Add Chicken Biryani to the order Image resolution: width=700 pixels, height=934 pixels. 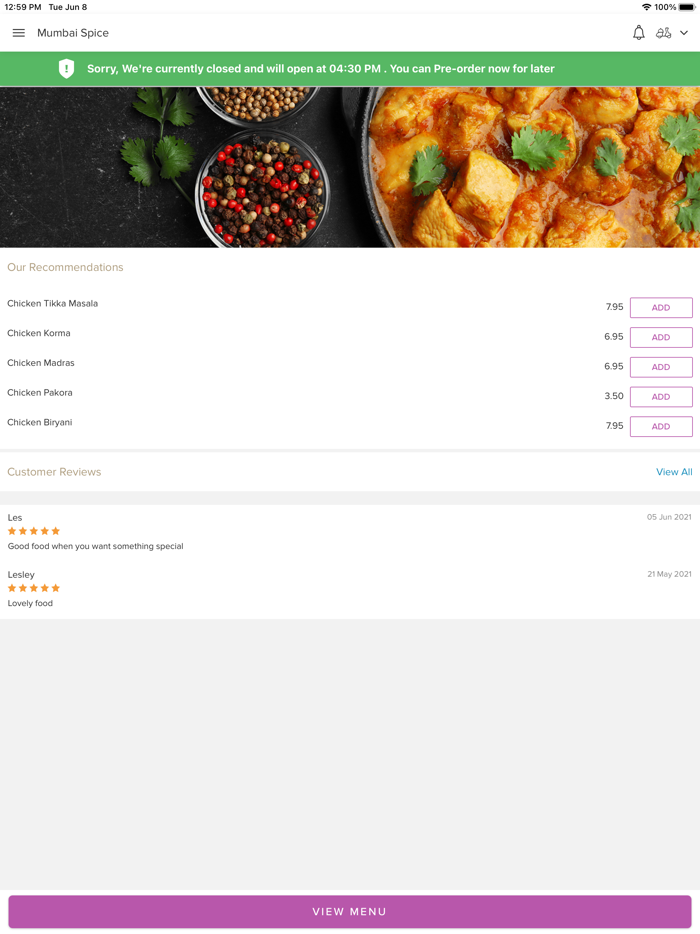coord(661,426)
